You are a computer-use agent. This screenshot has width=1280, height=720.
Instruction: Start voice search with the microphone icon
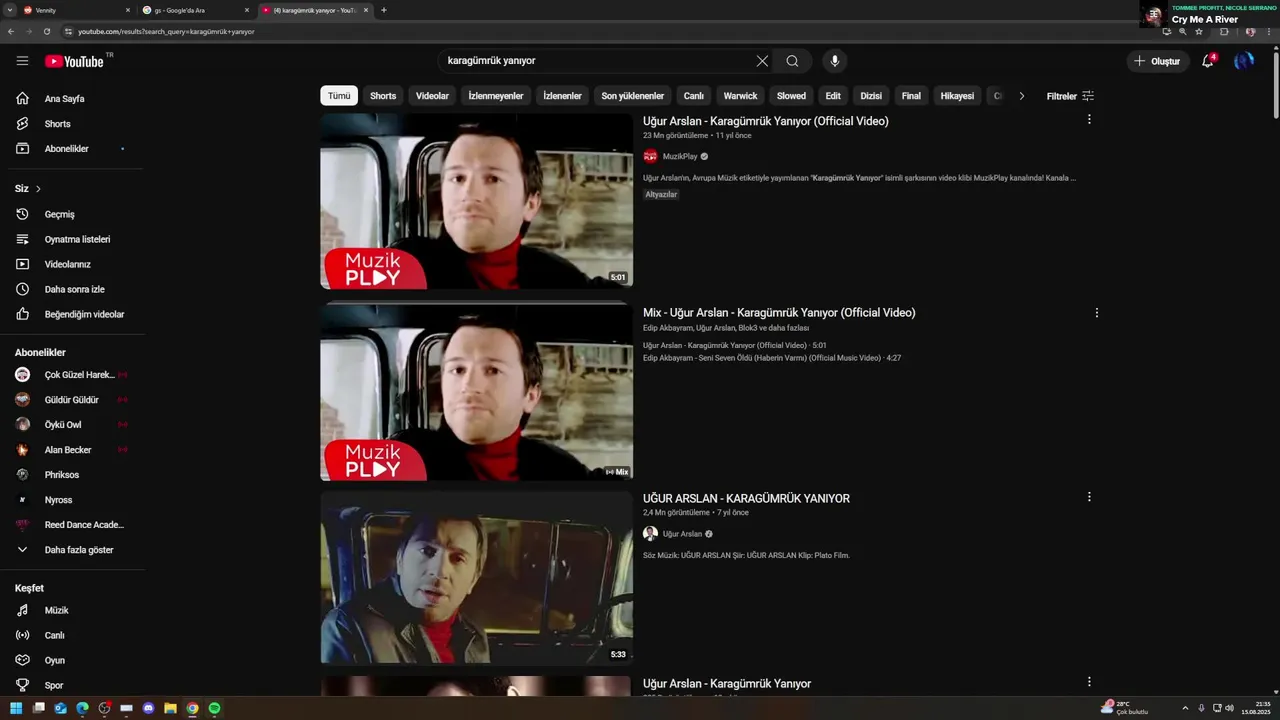pos(835,61)
